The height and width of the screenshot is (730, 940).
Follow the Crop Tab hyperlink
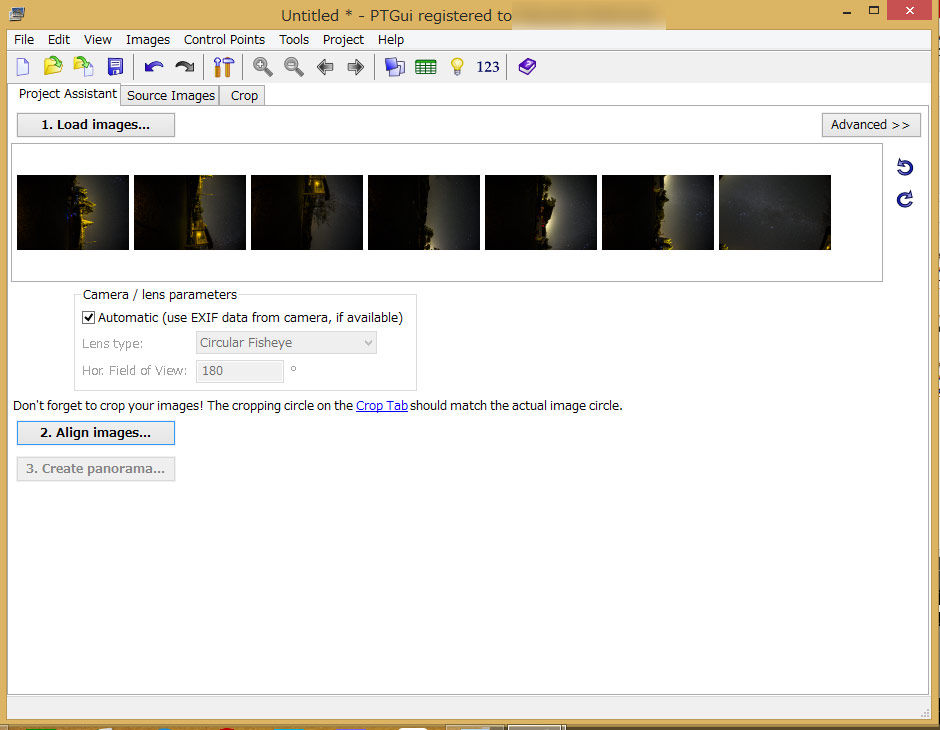(x=381, y=406)
